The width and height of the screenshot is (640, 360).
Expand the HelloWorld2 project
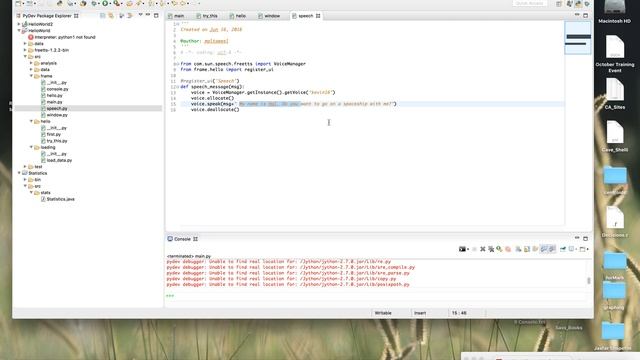point(19,24)
